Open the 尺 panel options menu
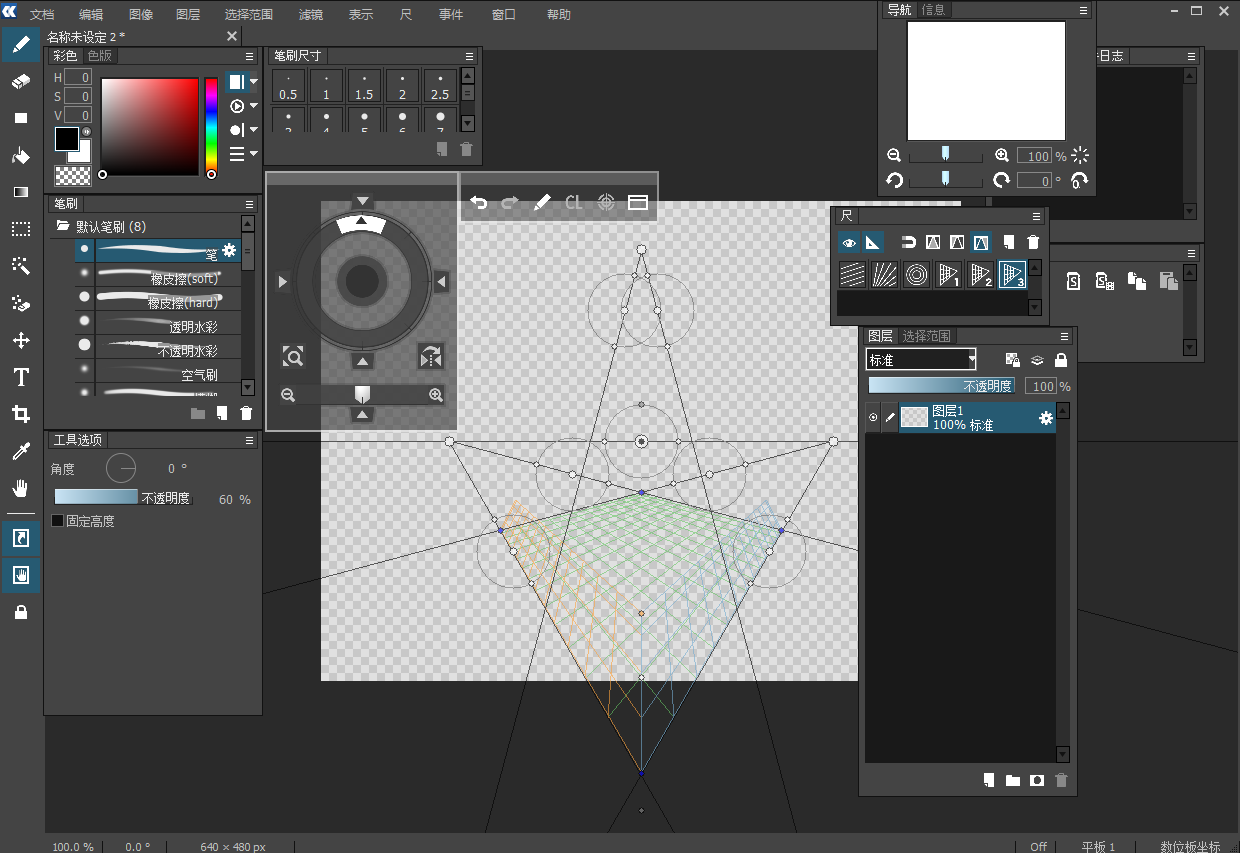Screen dimensions: 1240x853 point(1037,216)
